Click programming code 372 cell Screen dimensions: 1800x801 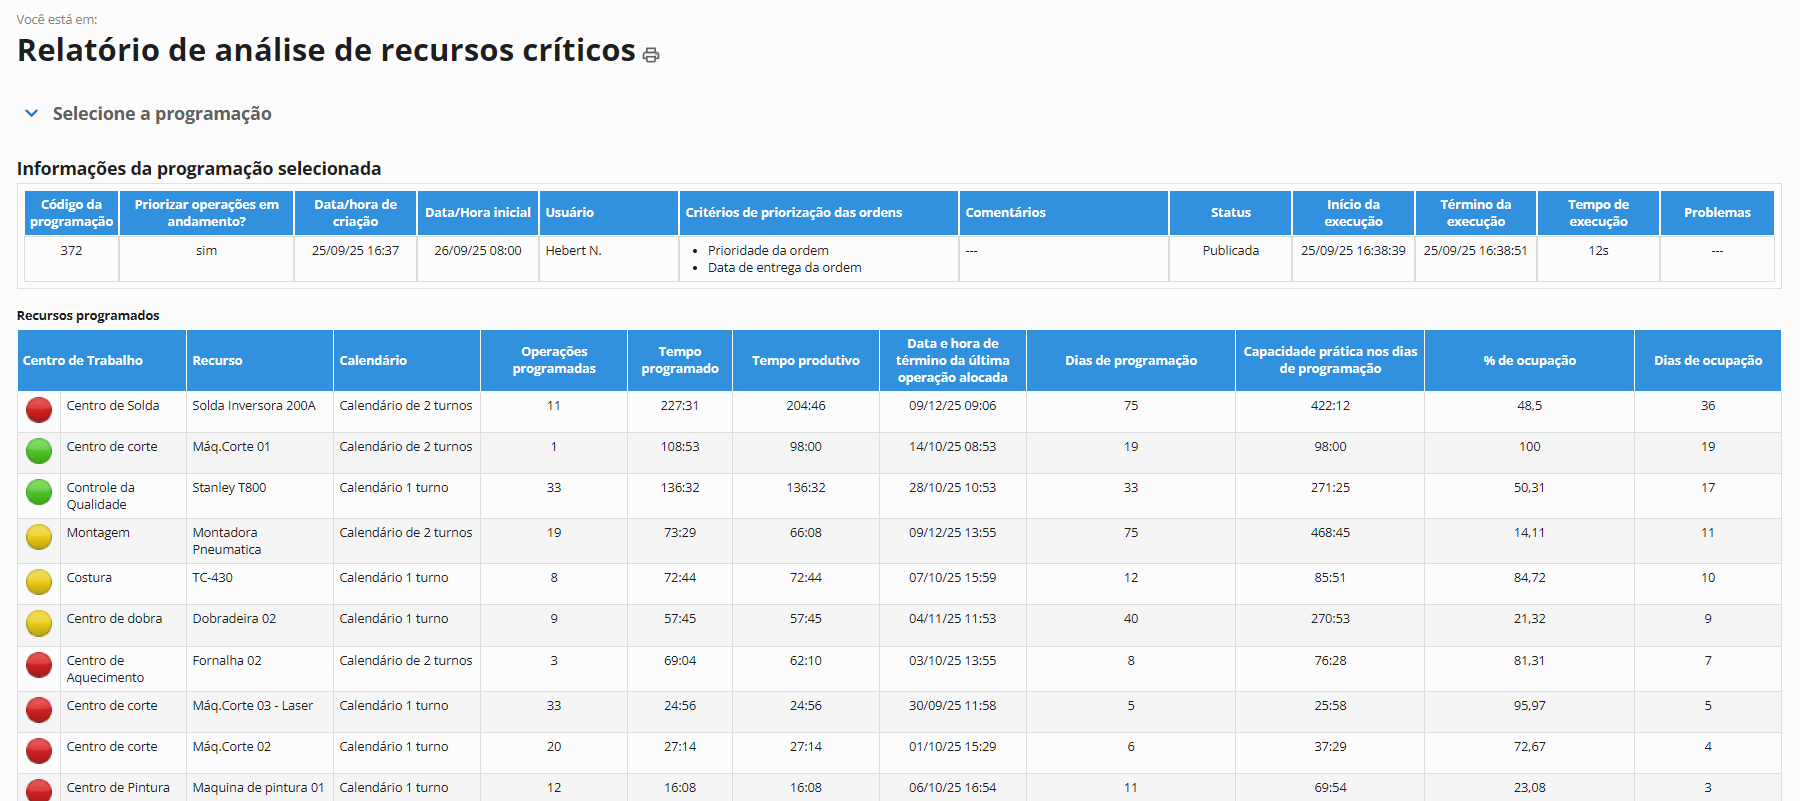tap(71, 251)
